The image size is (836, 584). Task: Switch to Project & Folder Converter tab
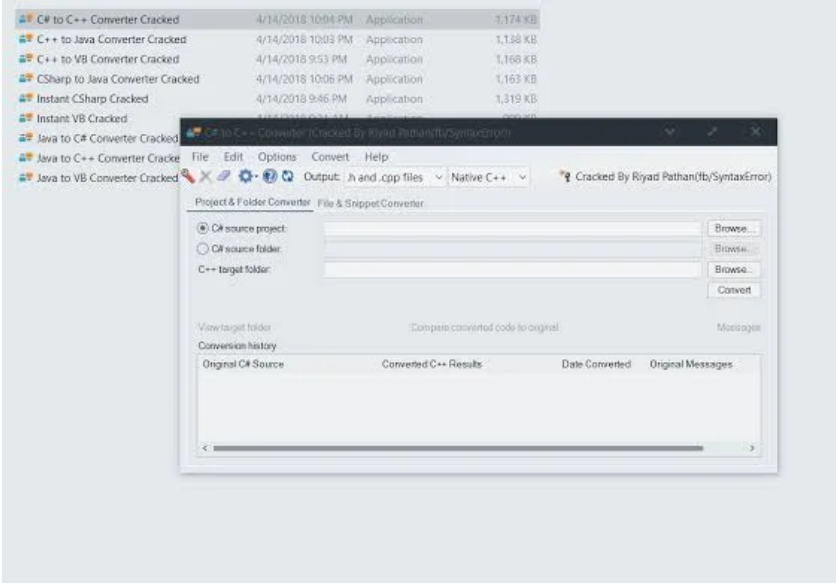252,202
